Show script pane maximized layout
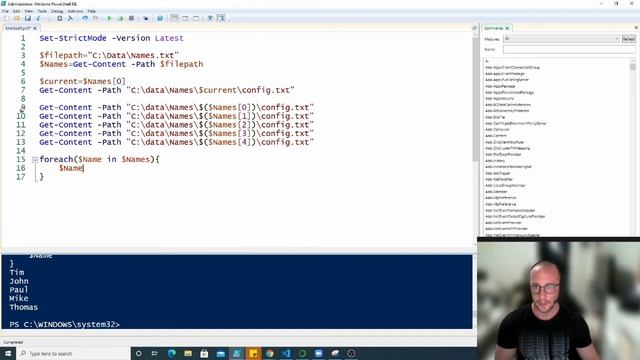Image resolution: width=640 pixels, height=360 pixels. [x=196, y=18]
